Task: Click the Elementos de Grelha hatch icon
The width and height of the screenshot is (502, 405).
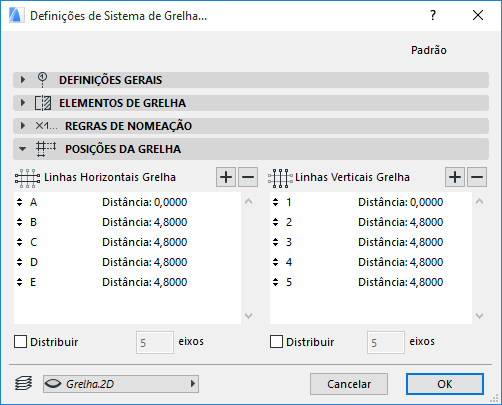Action: [43, 103]
